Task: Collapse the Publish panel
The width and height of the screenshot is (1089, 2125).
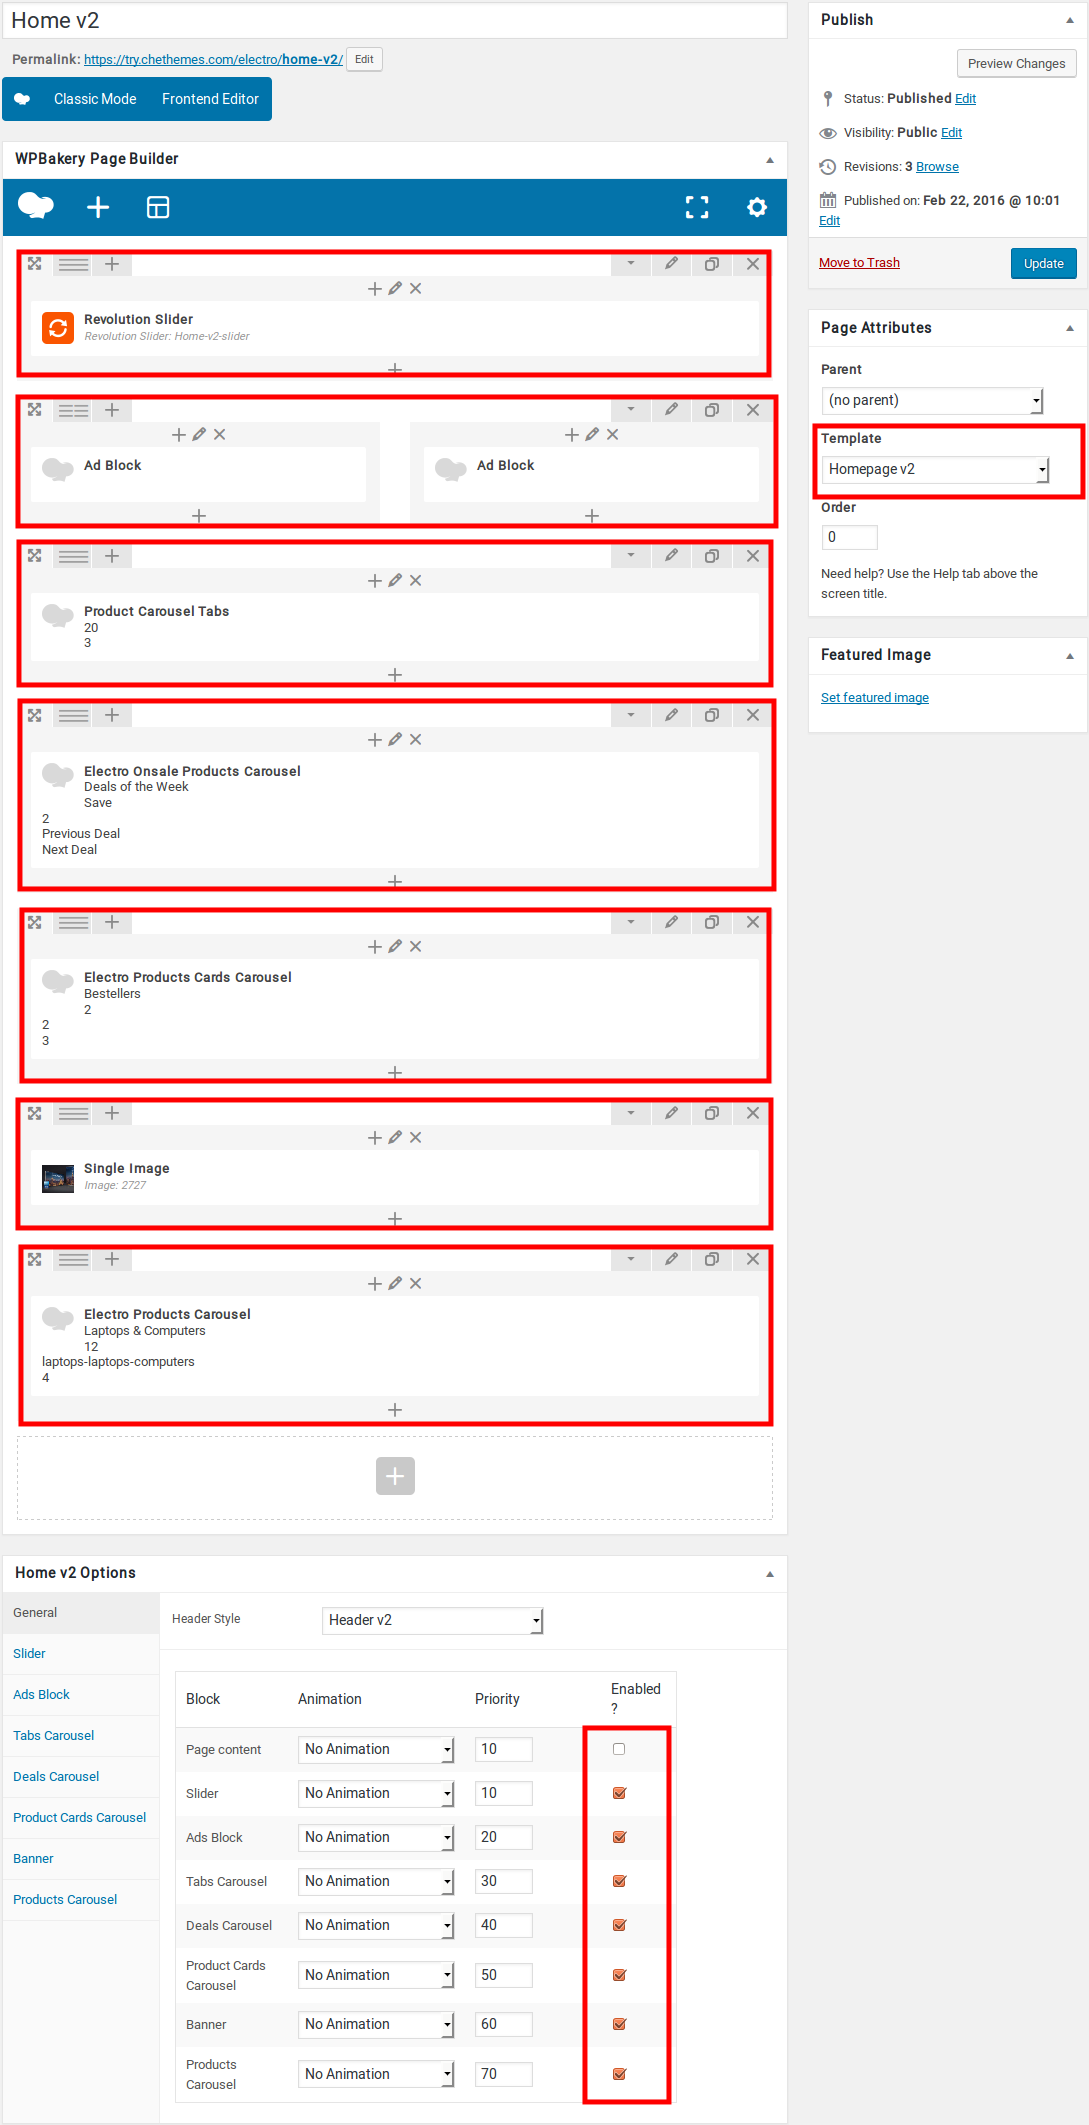Action: point(1070,20)
